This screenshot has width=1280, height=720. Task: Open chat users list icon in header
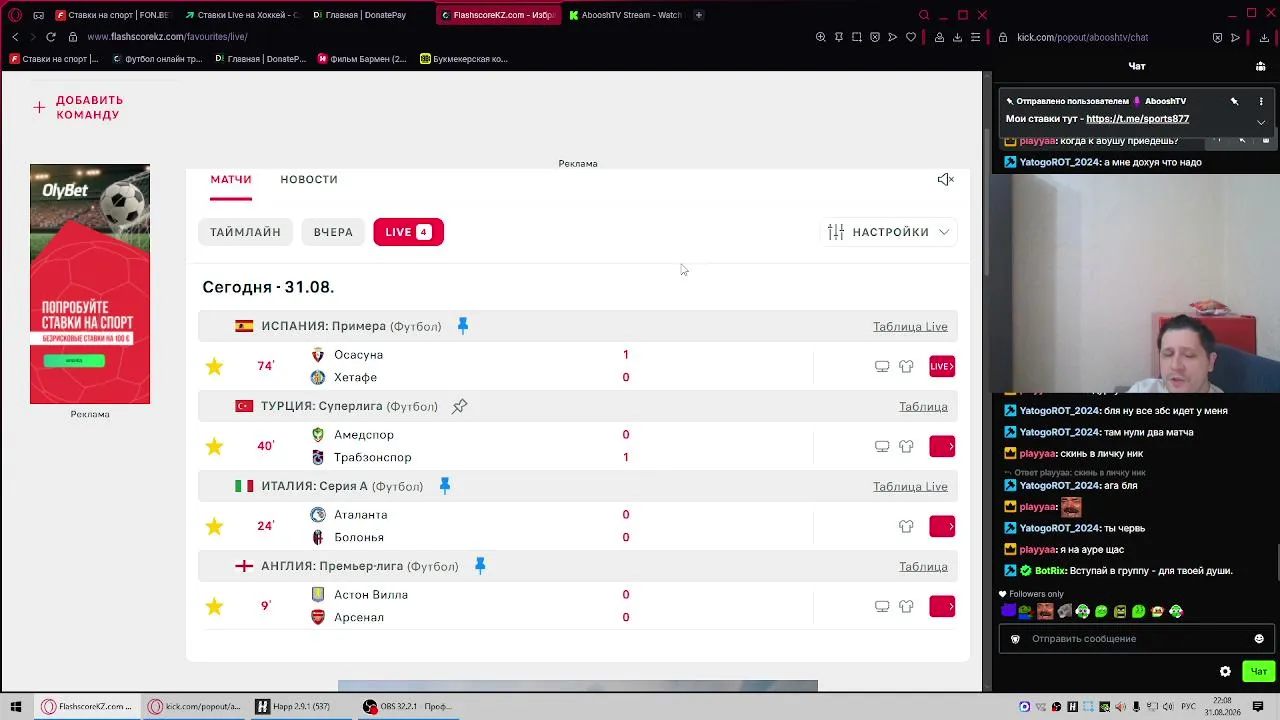[x=1260, y=66]
